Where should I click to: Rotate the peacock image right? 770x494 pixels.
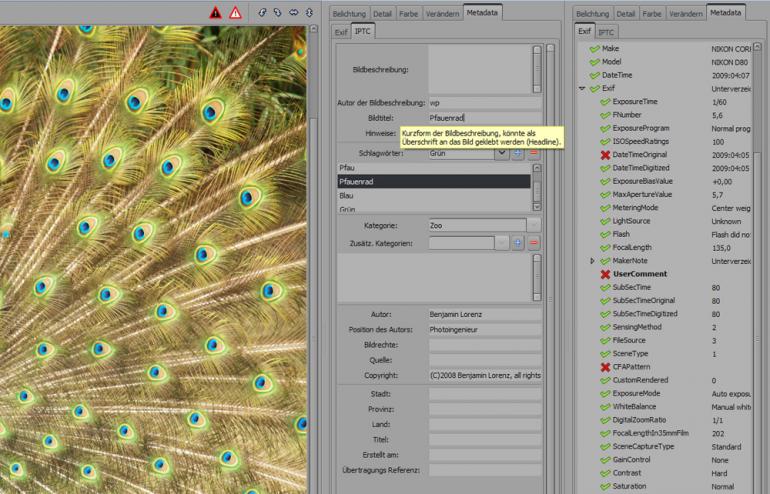click(278, 12)
